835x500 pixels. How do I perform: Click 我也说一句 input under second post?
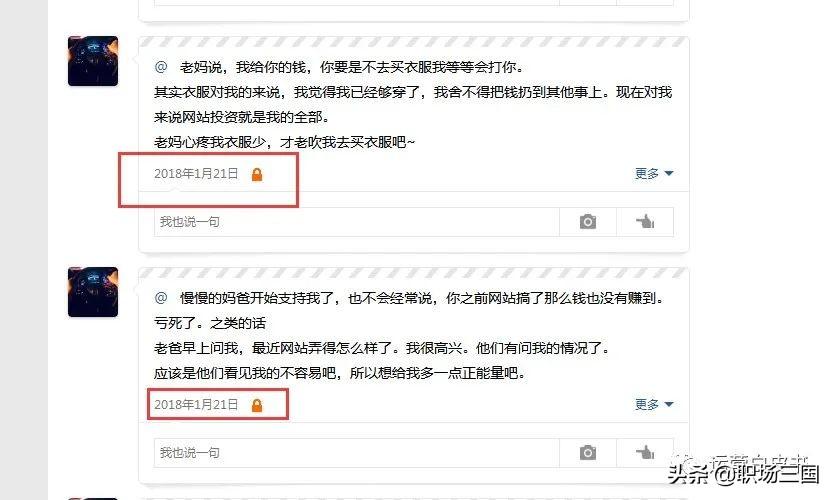(357, 453)
